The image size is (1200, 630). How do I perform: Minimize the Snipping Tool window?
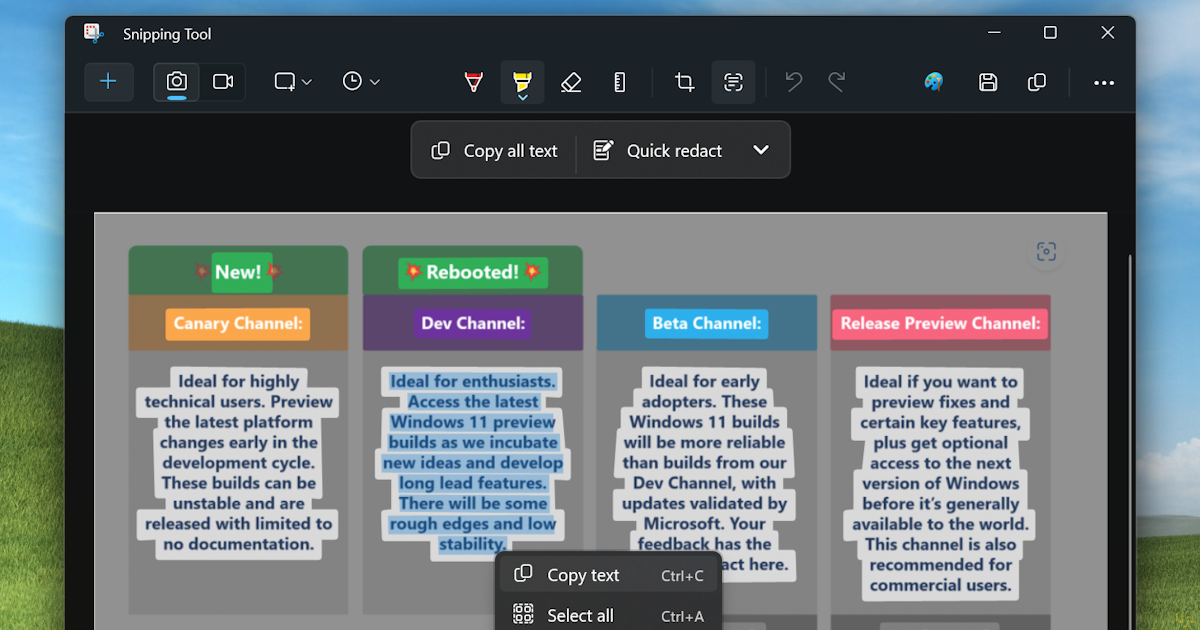(x=993, y=33)
